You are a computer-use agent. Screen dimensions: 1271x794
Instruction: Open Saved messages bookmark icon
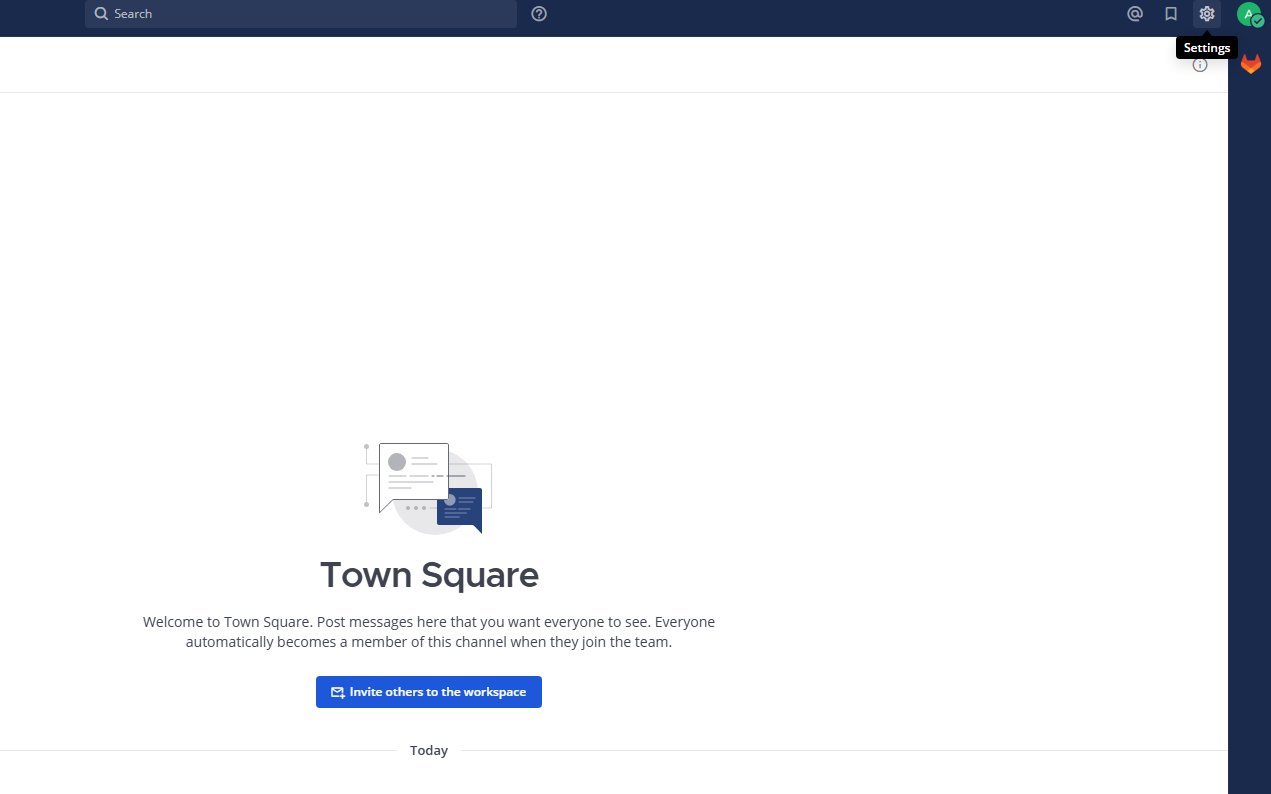click(1171, 14)
